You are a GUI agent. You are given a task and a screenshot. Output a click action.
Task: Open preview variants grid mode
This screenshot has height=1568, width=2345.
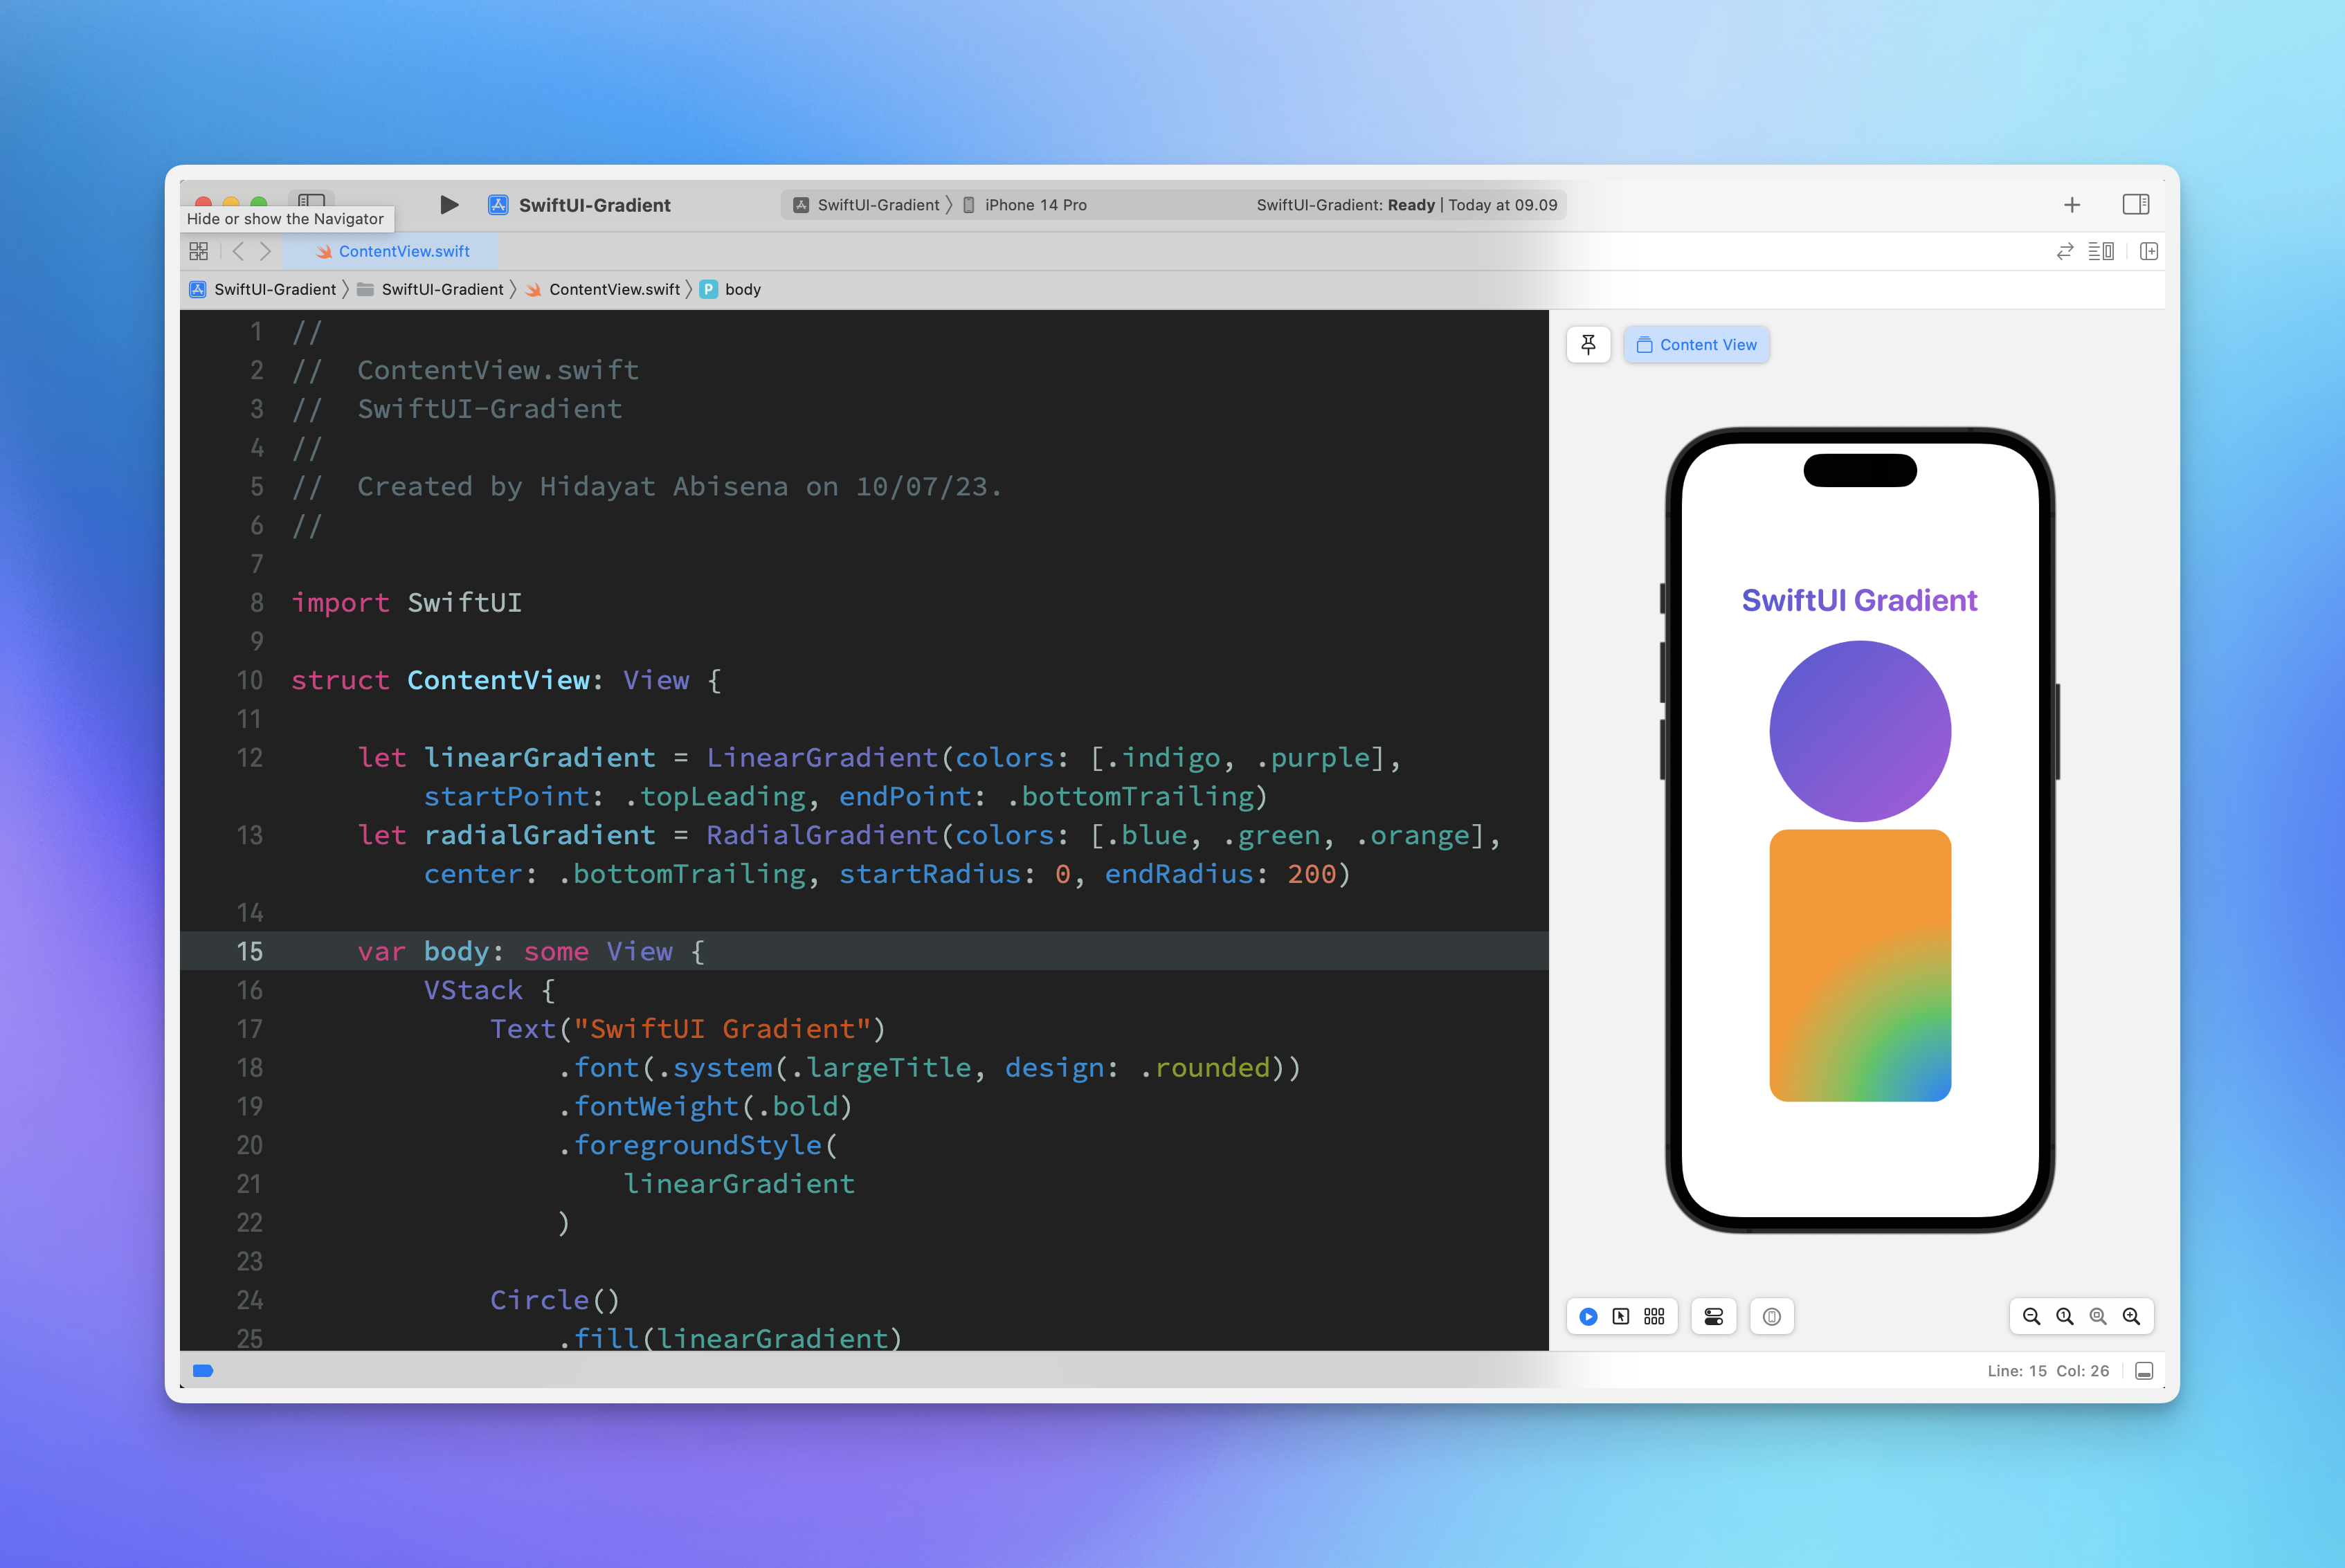(1653, 1316)
